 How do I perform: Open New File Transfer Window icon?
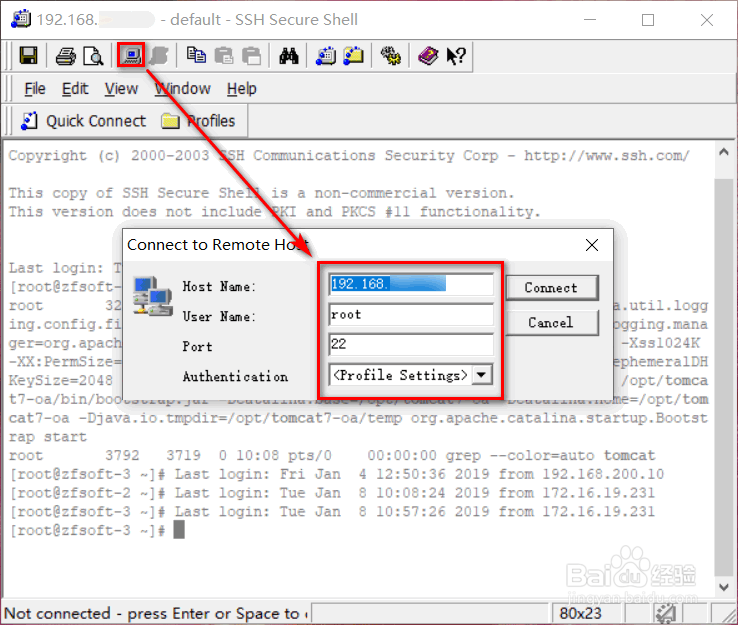click(x=353, y=56)
